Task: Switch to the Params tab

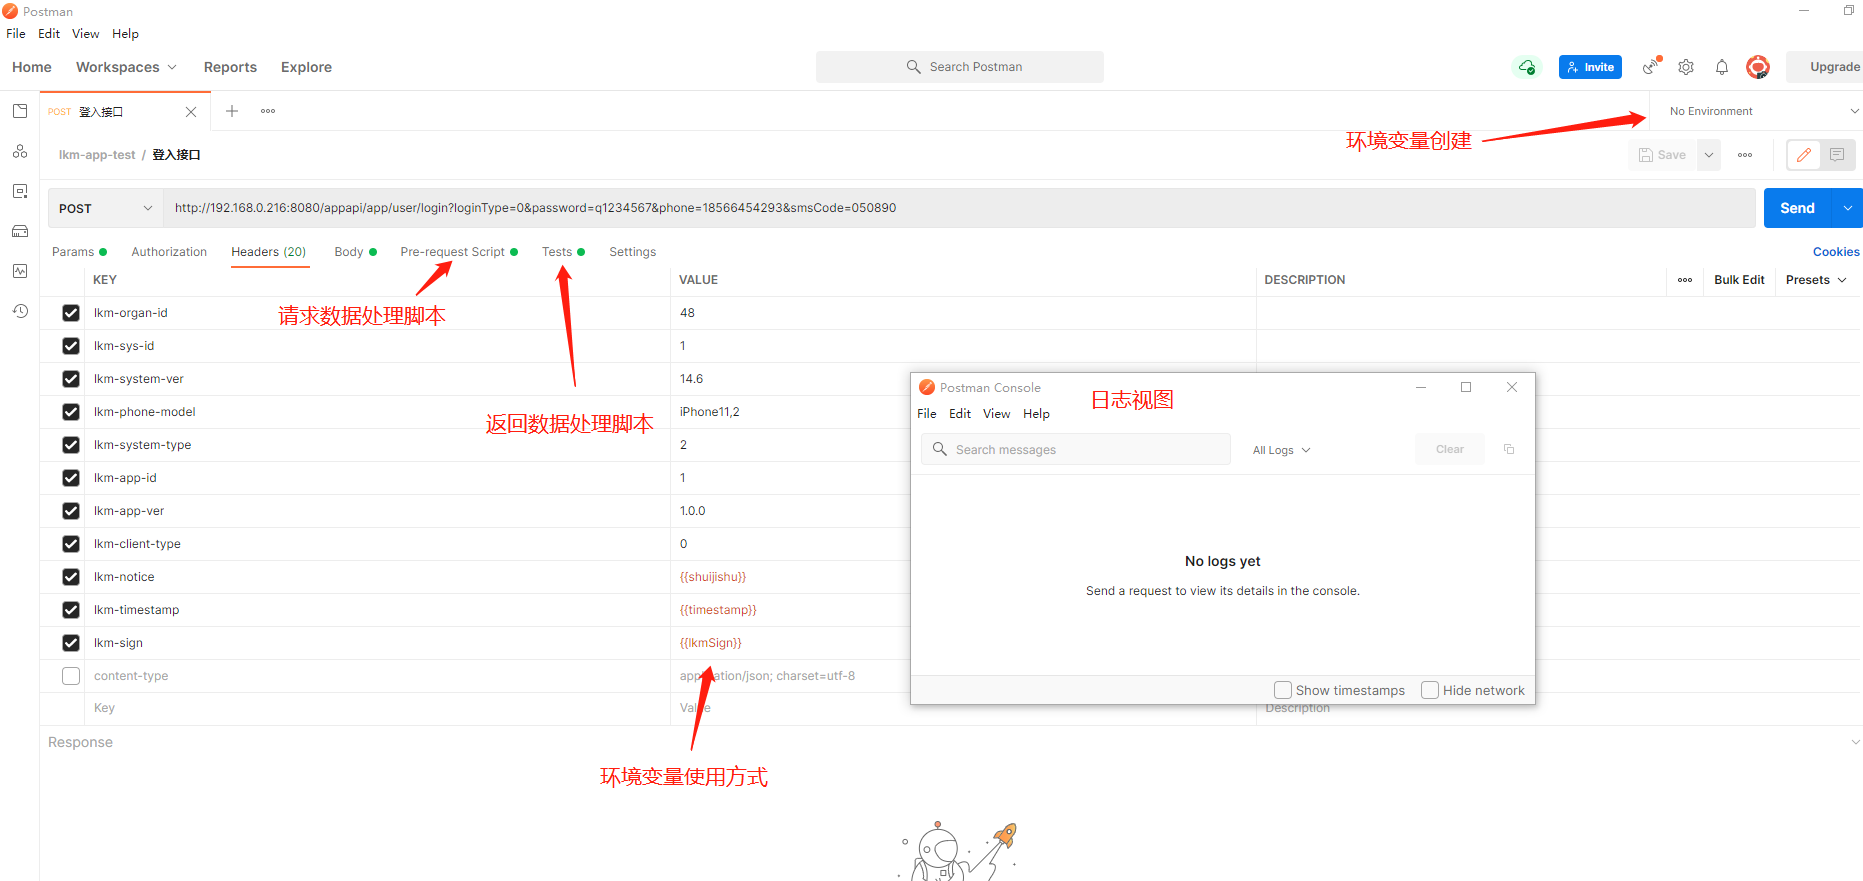Action: [x=79, y=252]
